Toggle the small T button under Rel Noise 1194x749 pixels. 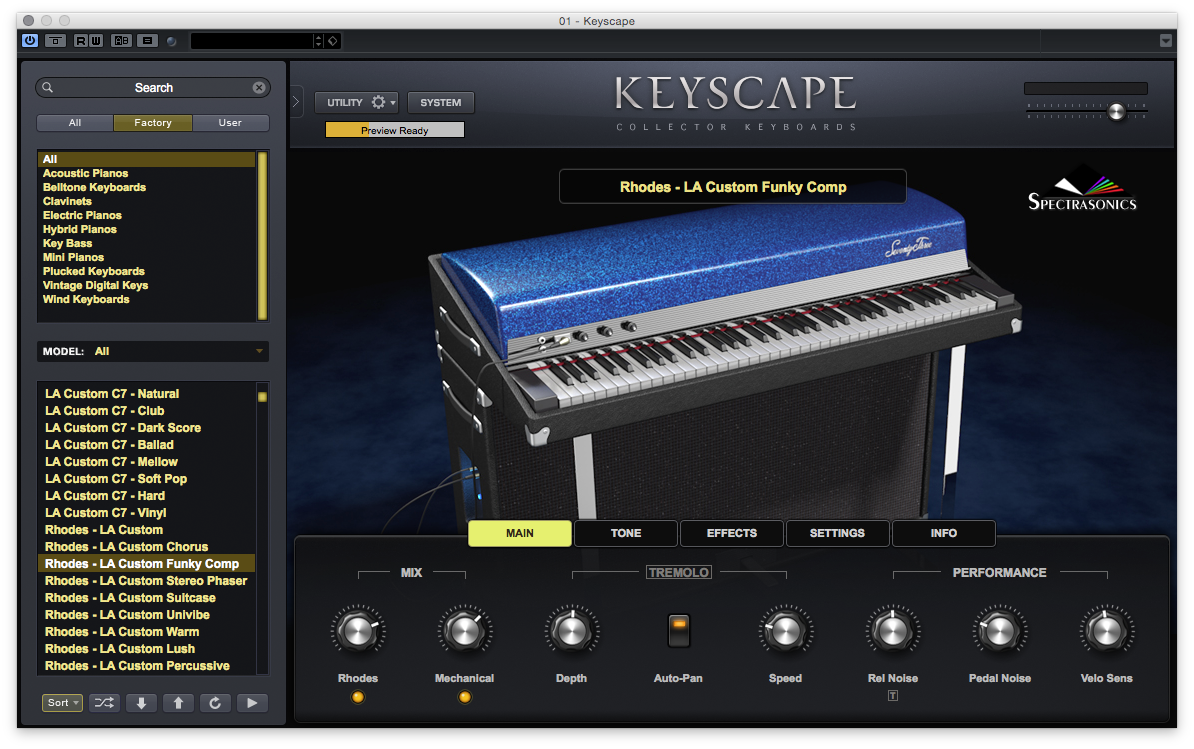tap(892, 695)
